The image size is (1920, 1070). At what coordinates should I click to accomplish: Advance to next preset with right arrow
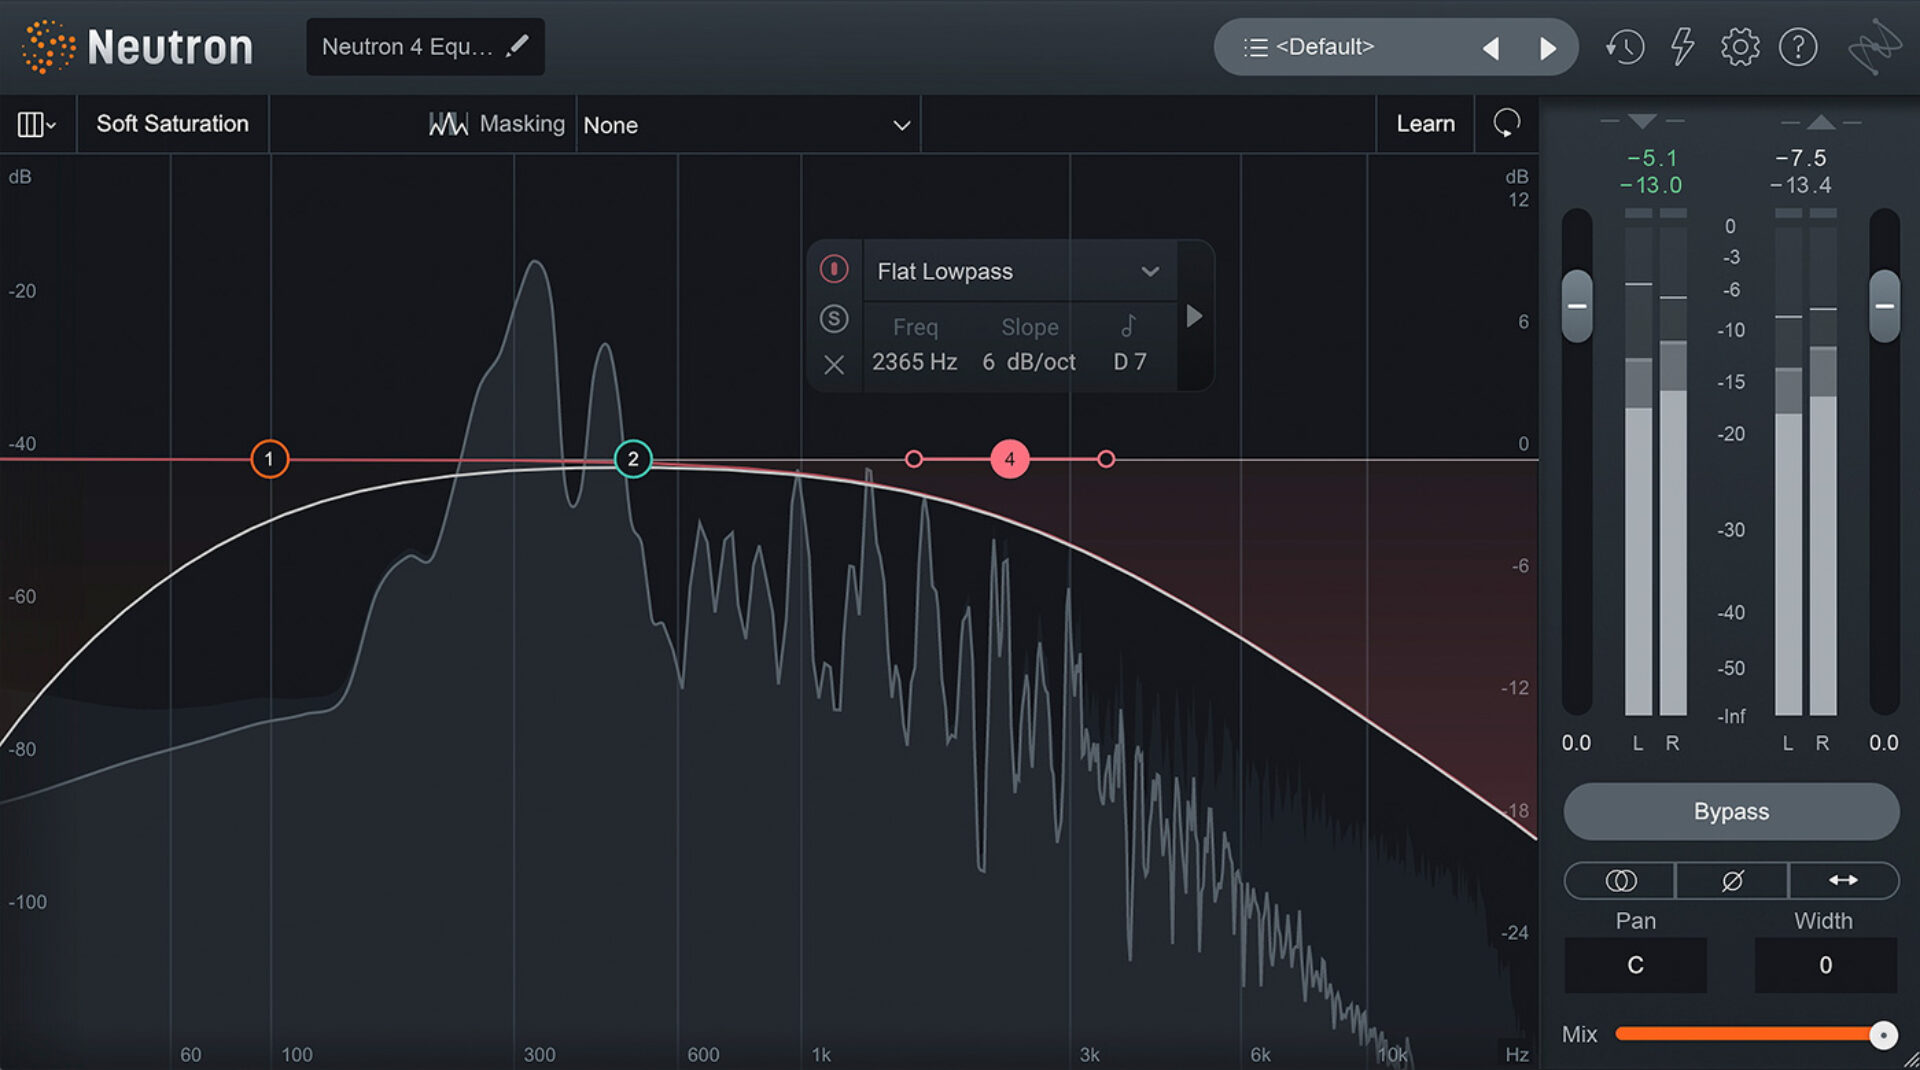tap(1548, 46)
